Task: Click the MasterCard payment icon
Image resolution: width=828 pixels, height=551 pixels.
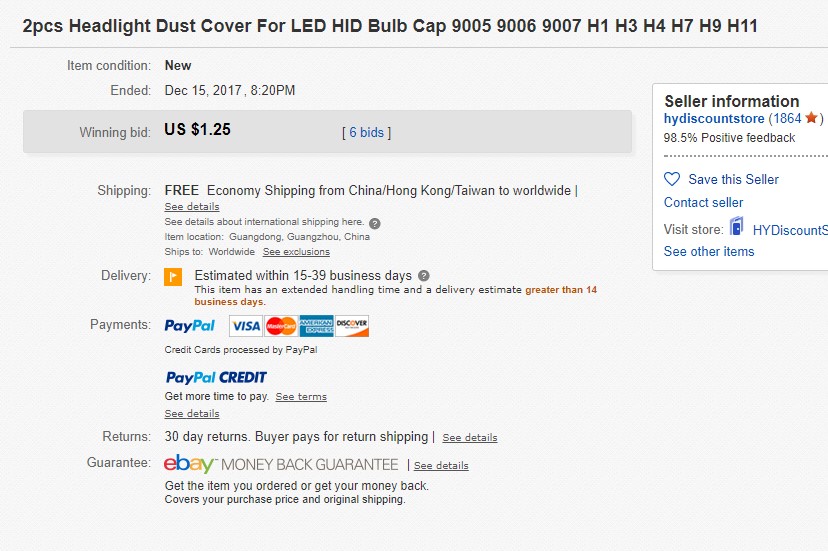Action: (281, 326)
